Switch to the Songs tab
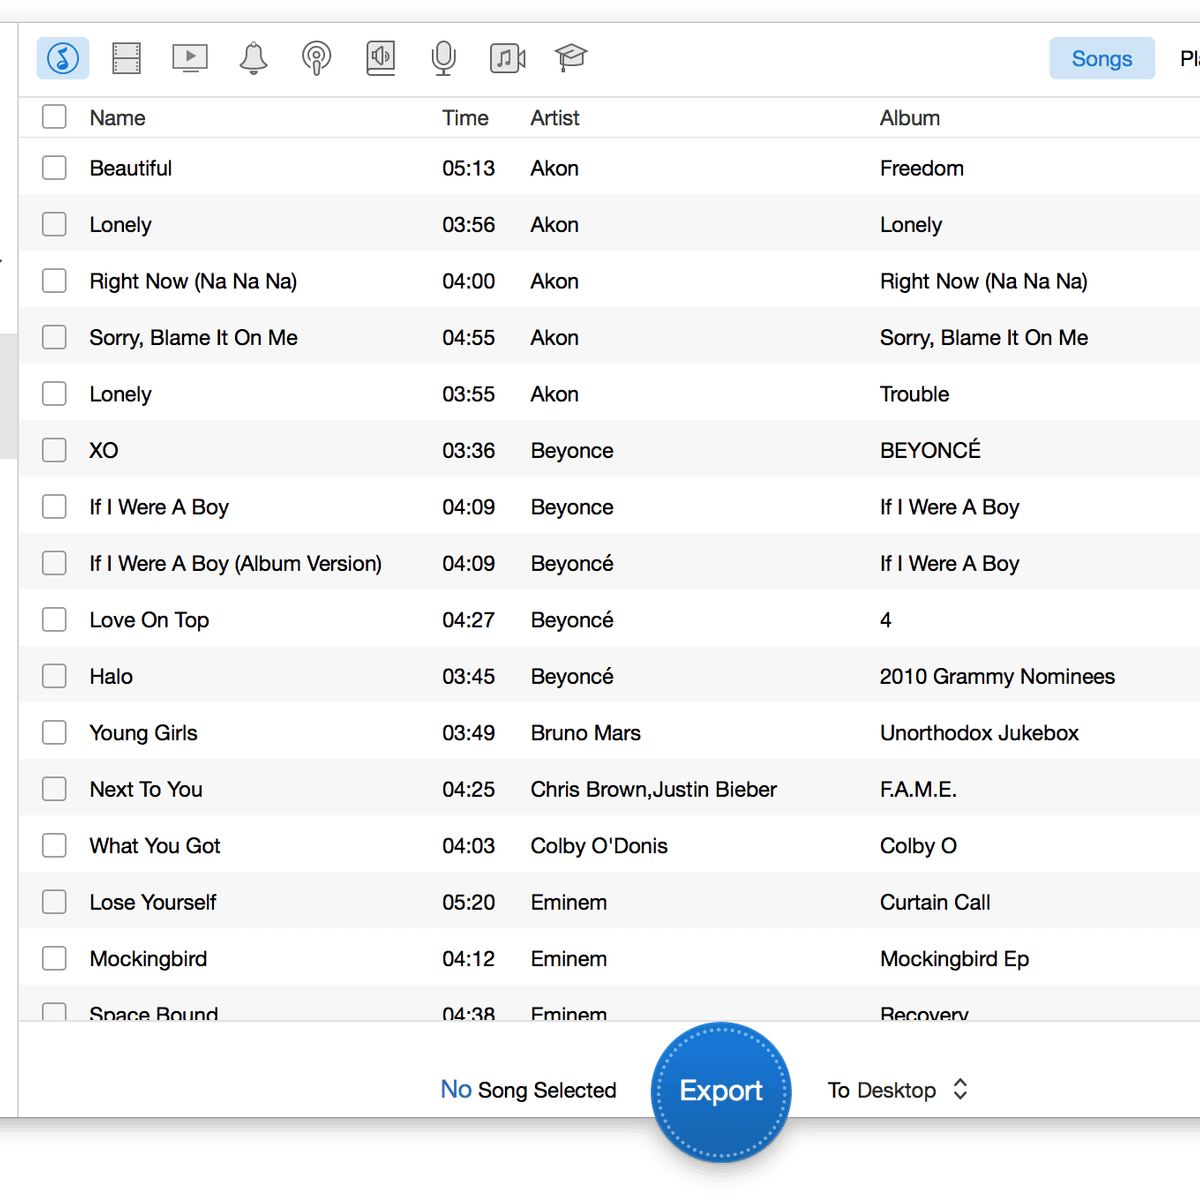Viewport: 1200px width, 1200px height. pyautogui.click(x=1102, y=59)
